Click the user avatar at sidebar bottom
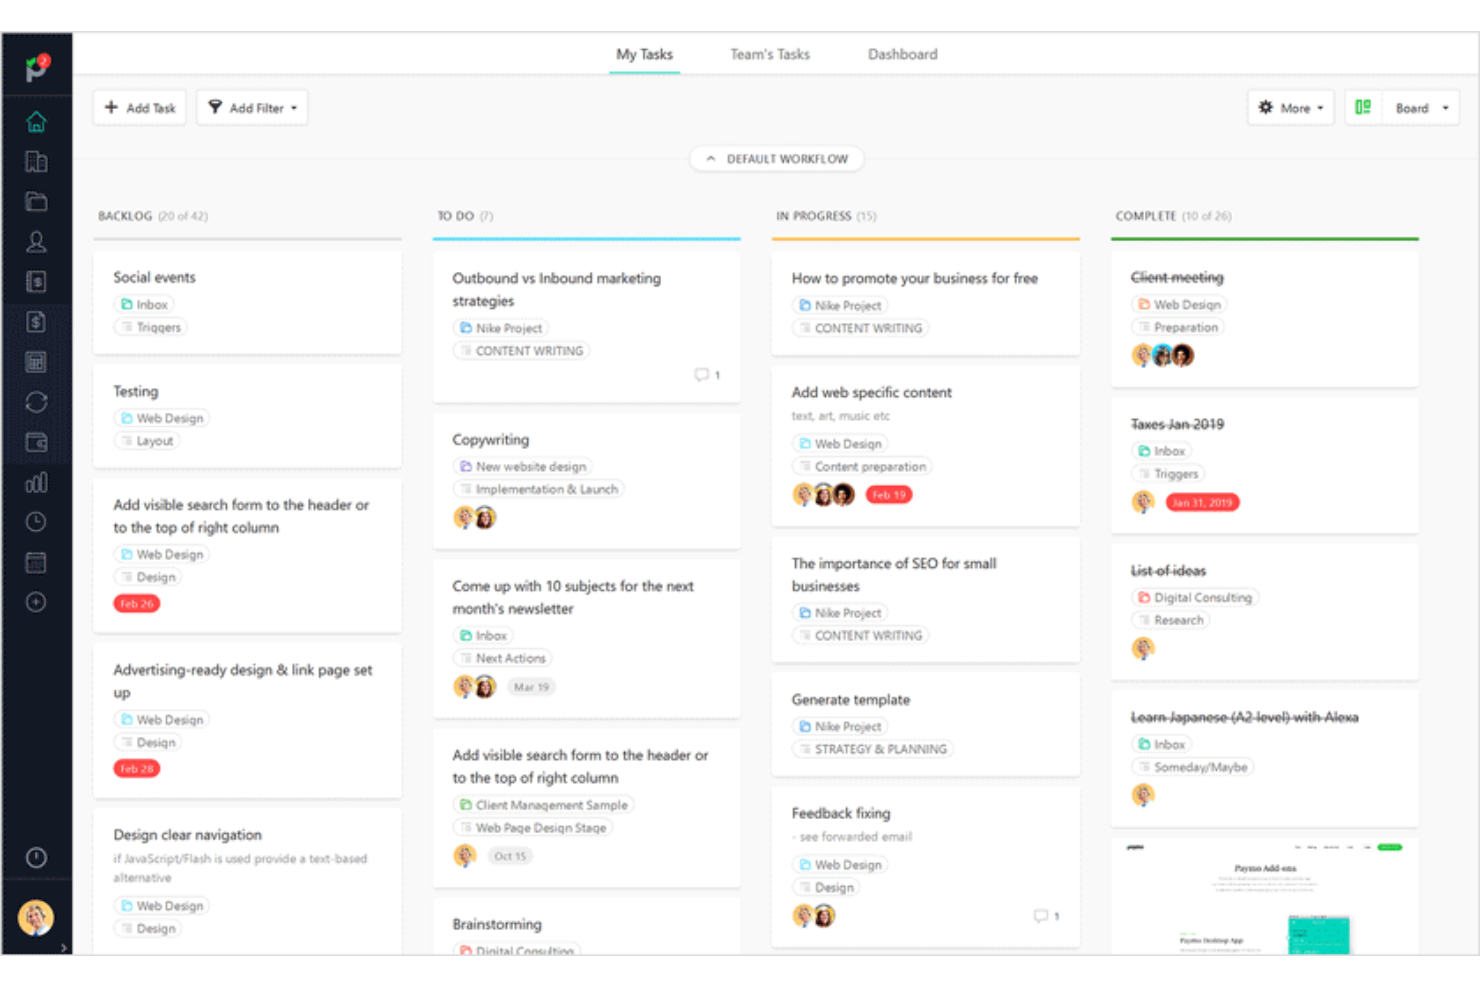The image size is (1480, 987). click(36, 917)
